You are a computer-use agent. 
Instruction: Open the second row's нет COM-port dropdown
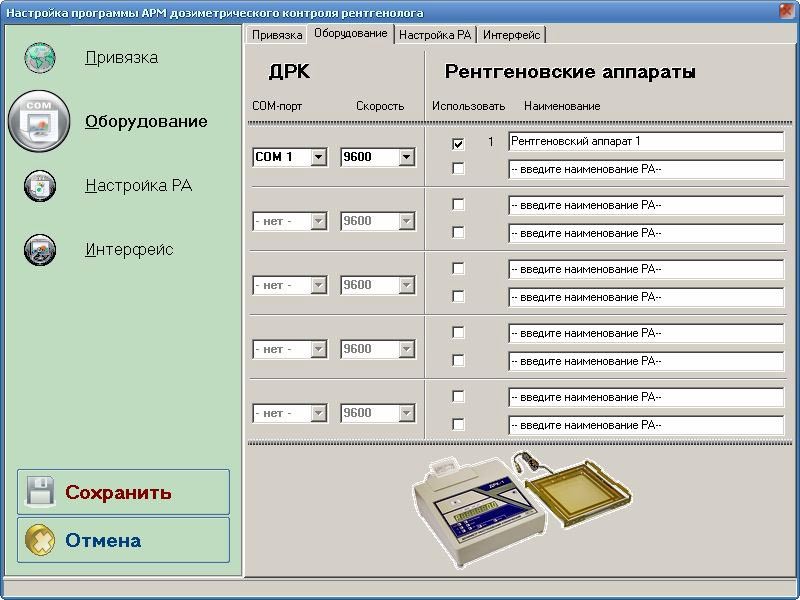coord(318,221)
